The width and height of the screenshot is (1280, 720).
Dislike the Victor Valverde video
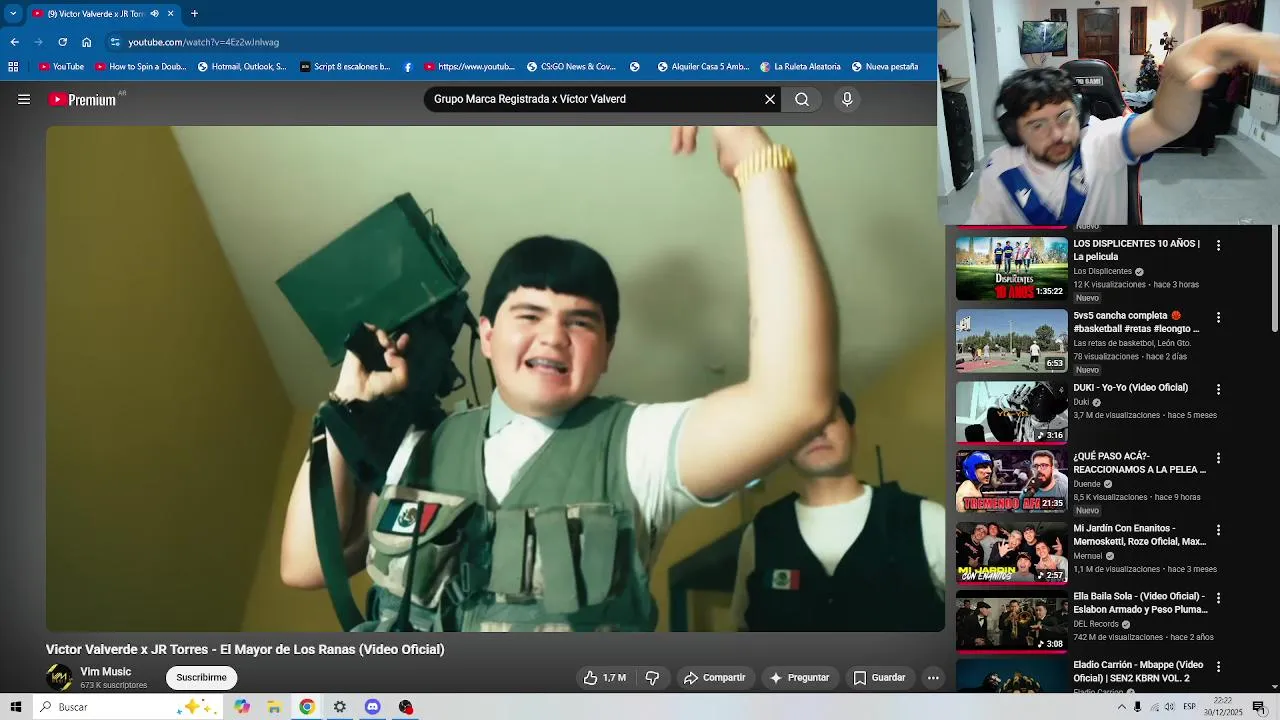[x=652, y=678]
